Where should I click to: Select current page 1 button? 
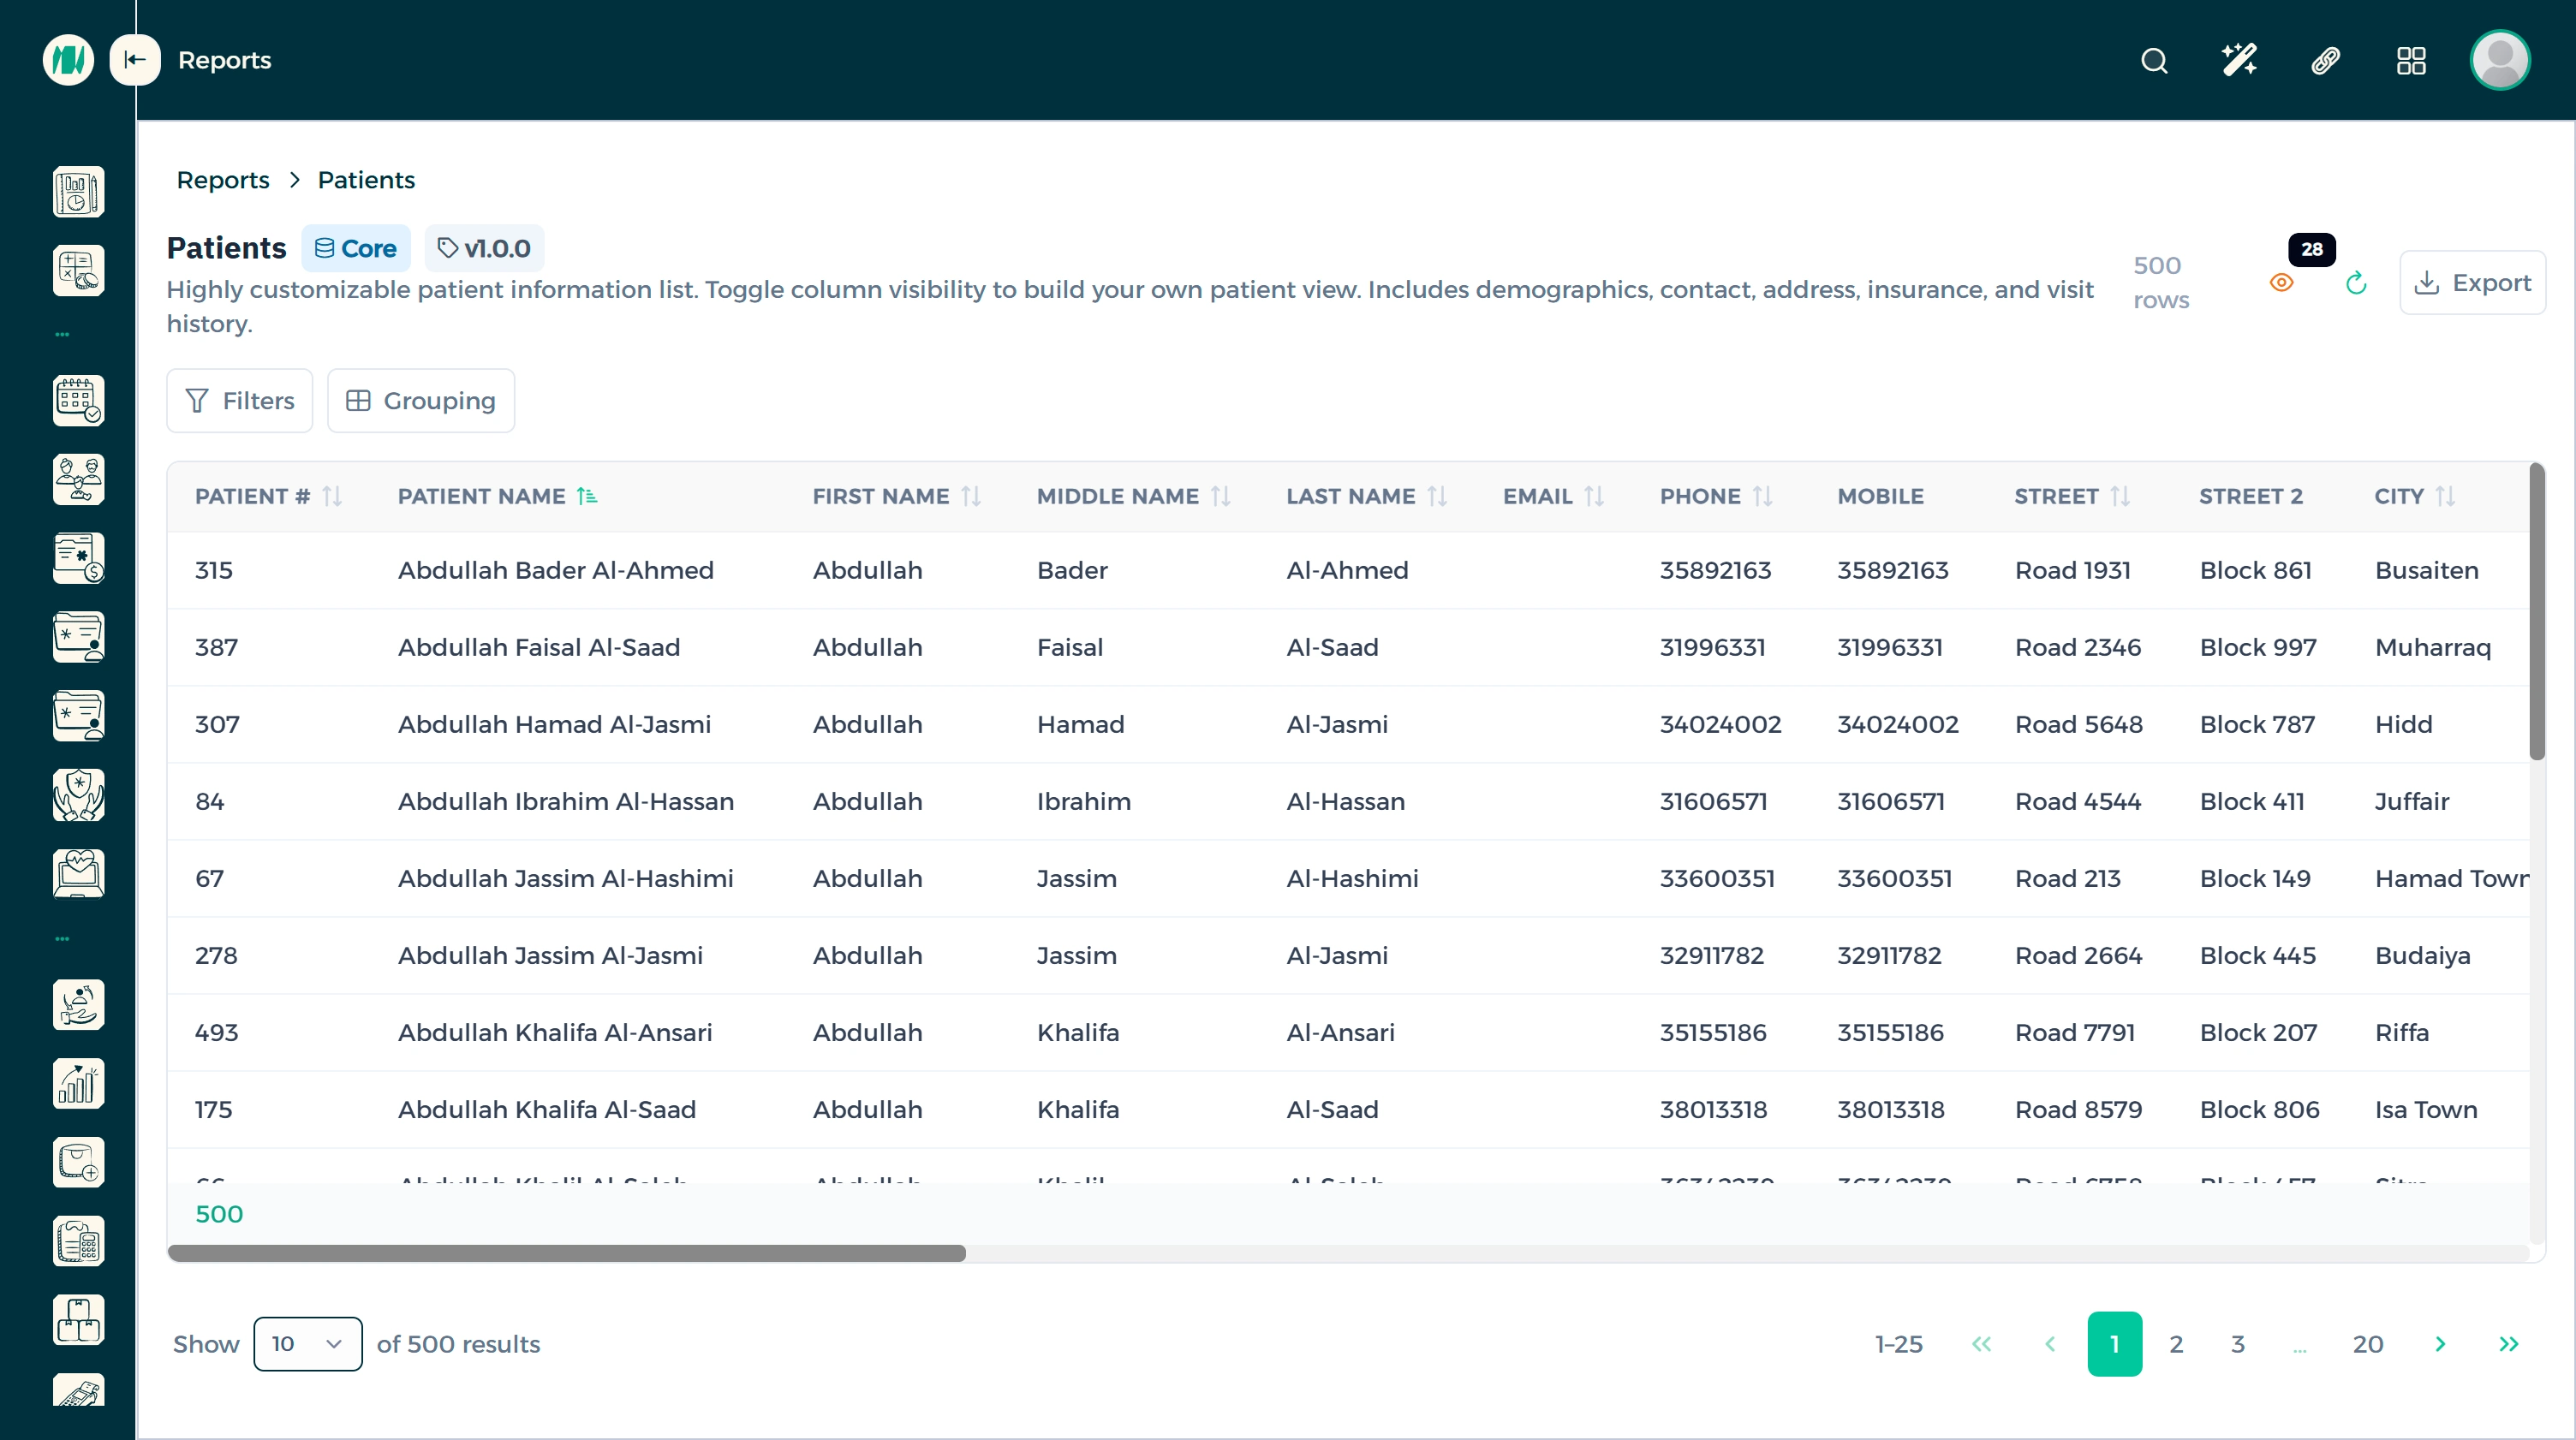coord(2115,1344)
